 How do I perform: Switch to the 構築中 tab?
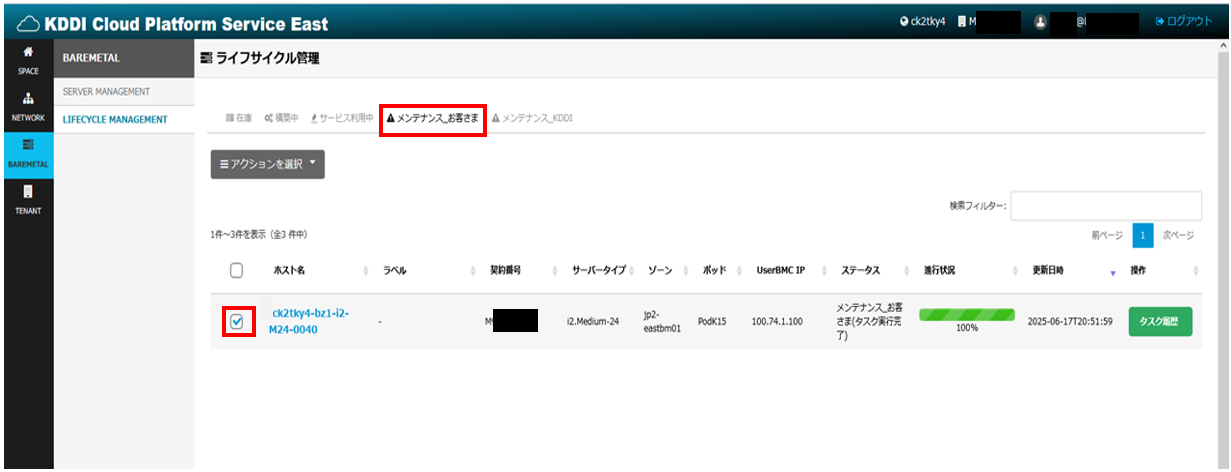click(x=281, y=118)
